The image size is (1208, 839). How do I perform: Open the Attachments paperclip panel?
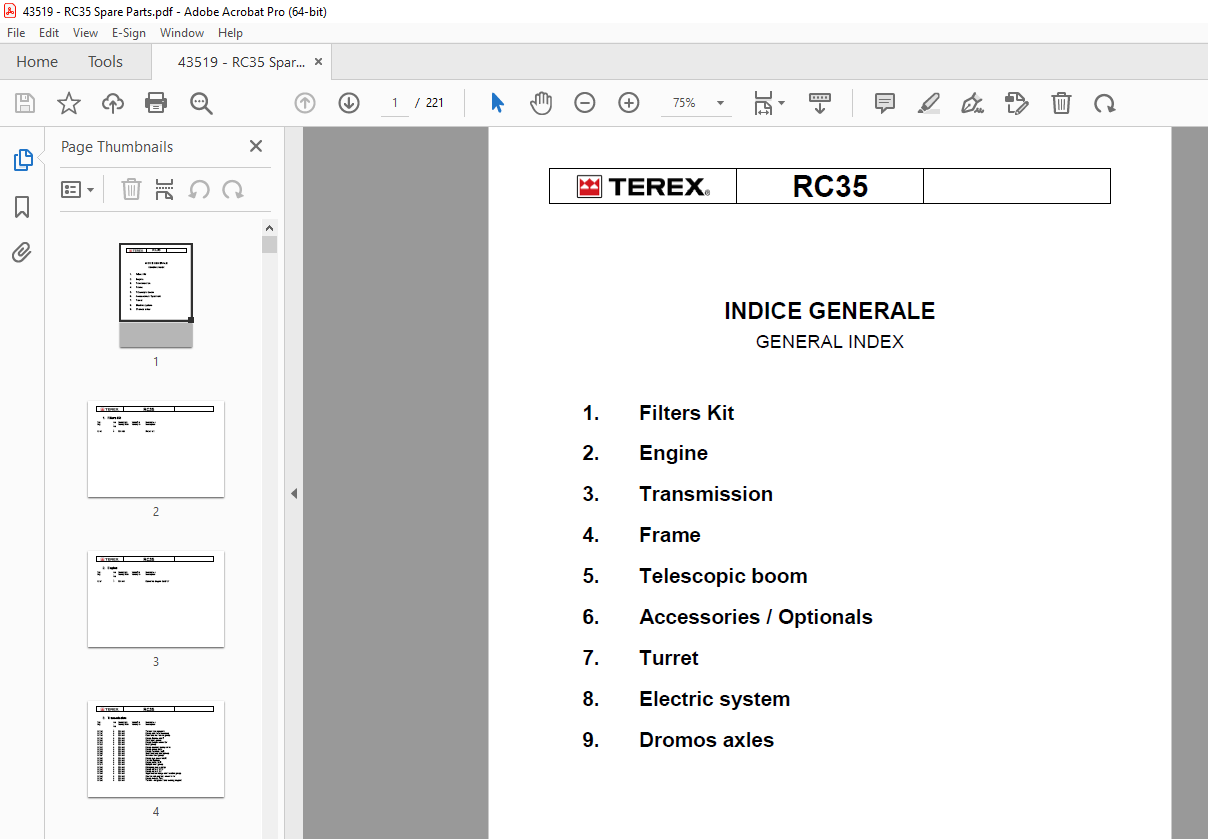(22, 251)
